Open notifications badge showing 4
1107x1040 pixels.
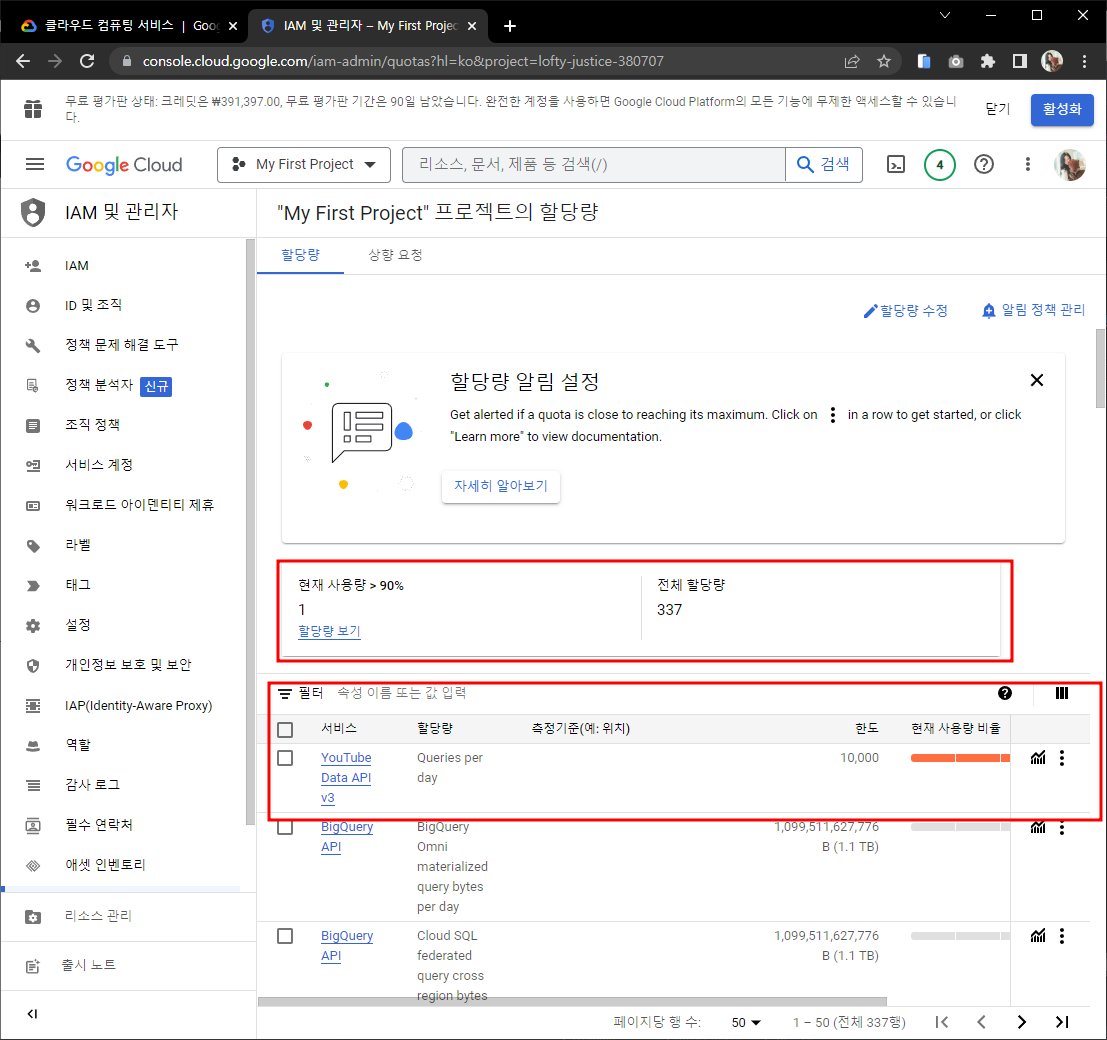[939, 165]
